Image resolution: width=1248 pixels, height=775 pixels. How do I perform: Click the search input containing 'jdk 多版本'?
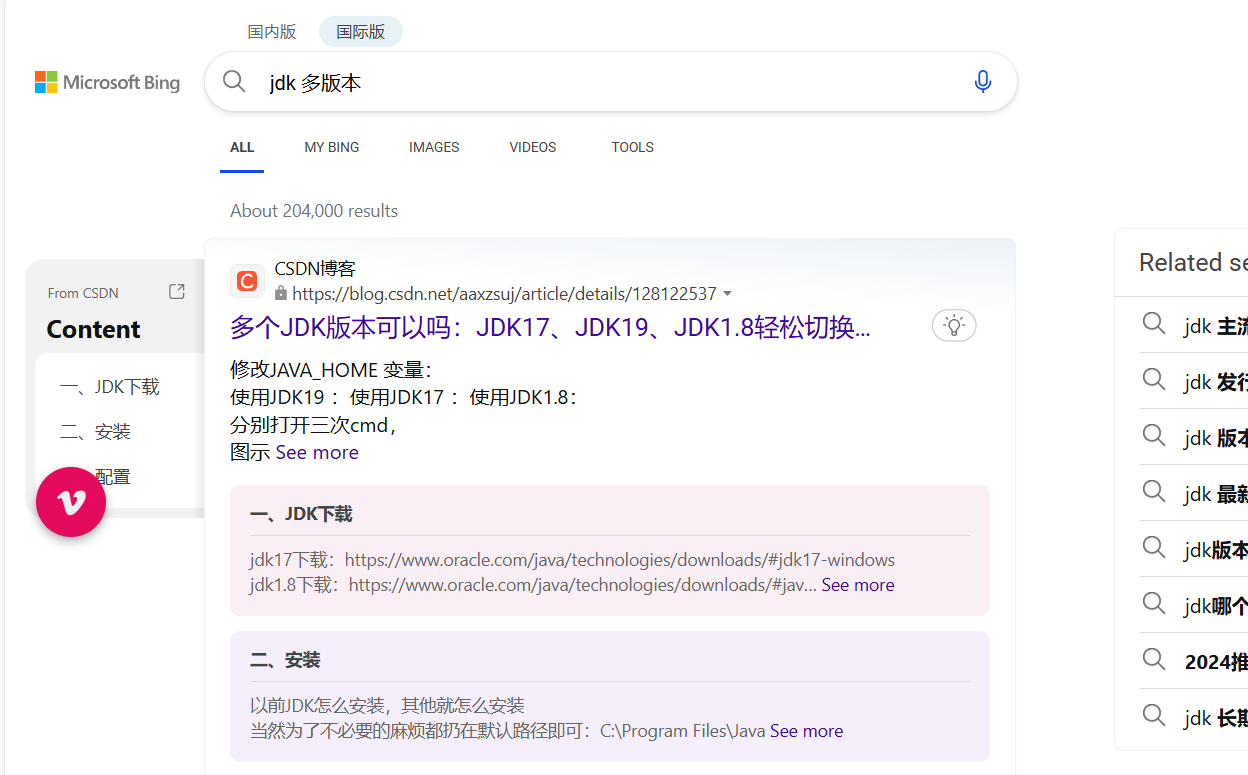(610, 82)
